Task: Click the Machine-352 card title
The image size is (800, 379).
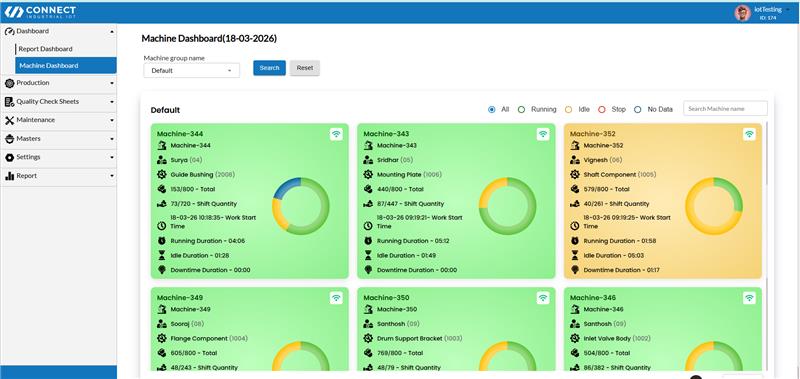Action: [x=592, y=134]
